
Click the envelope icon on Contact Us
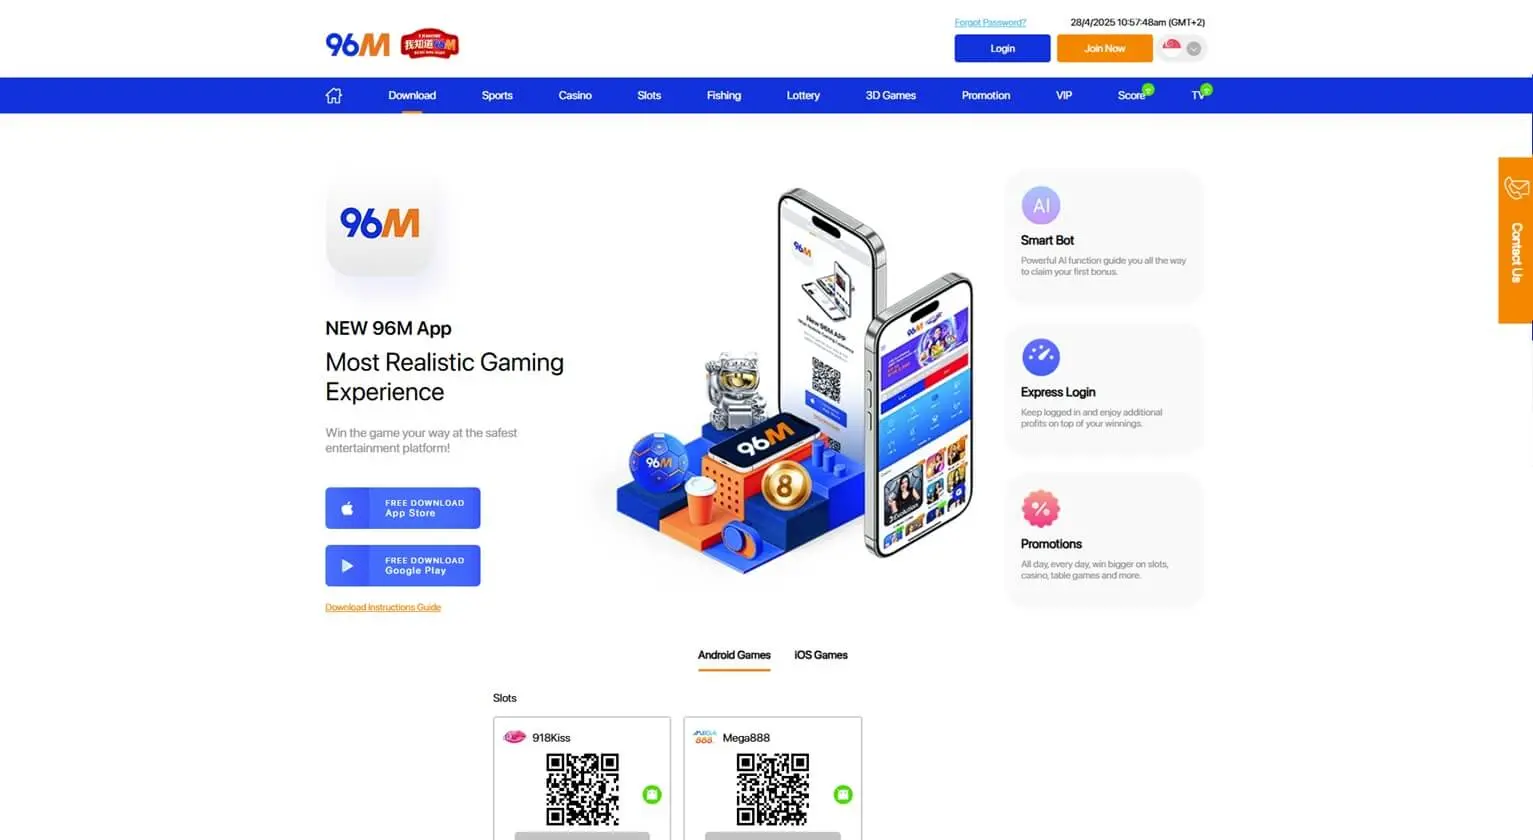[x=1516, y=188]
